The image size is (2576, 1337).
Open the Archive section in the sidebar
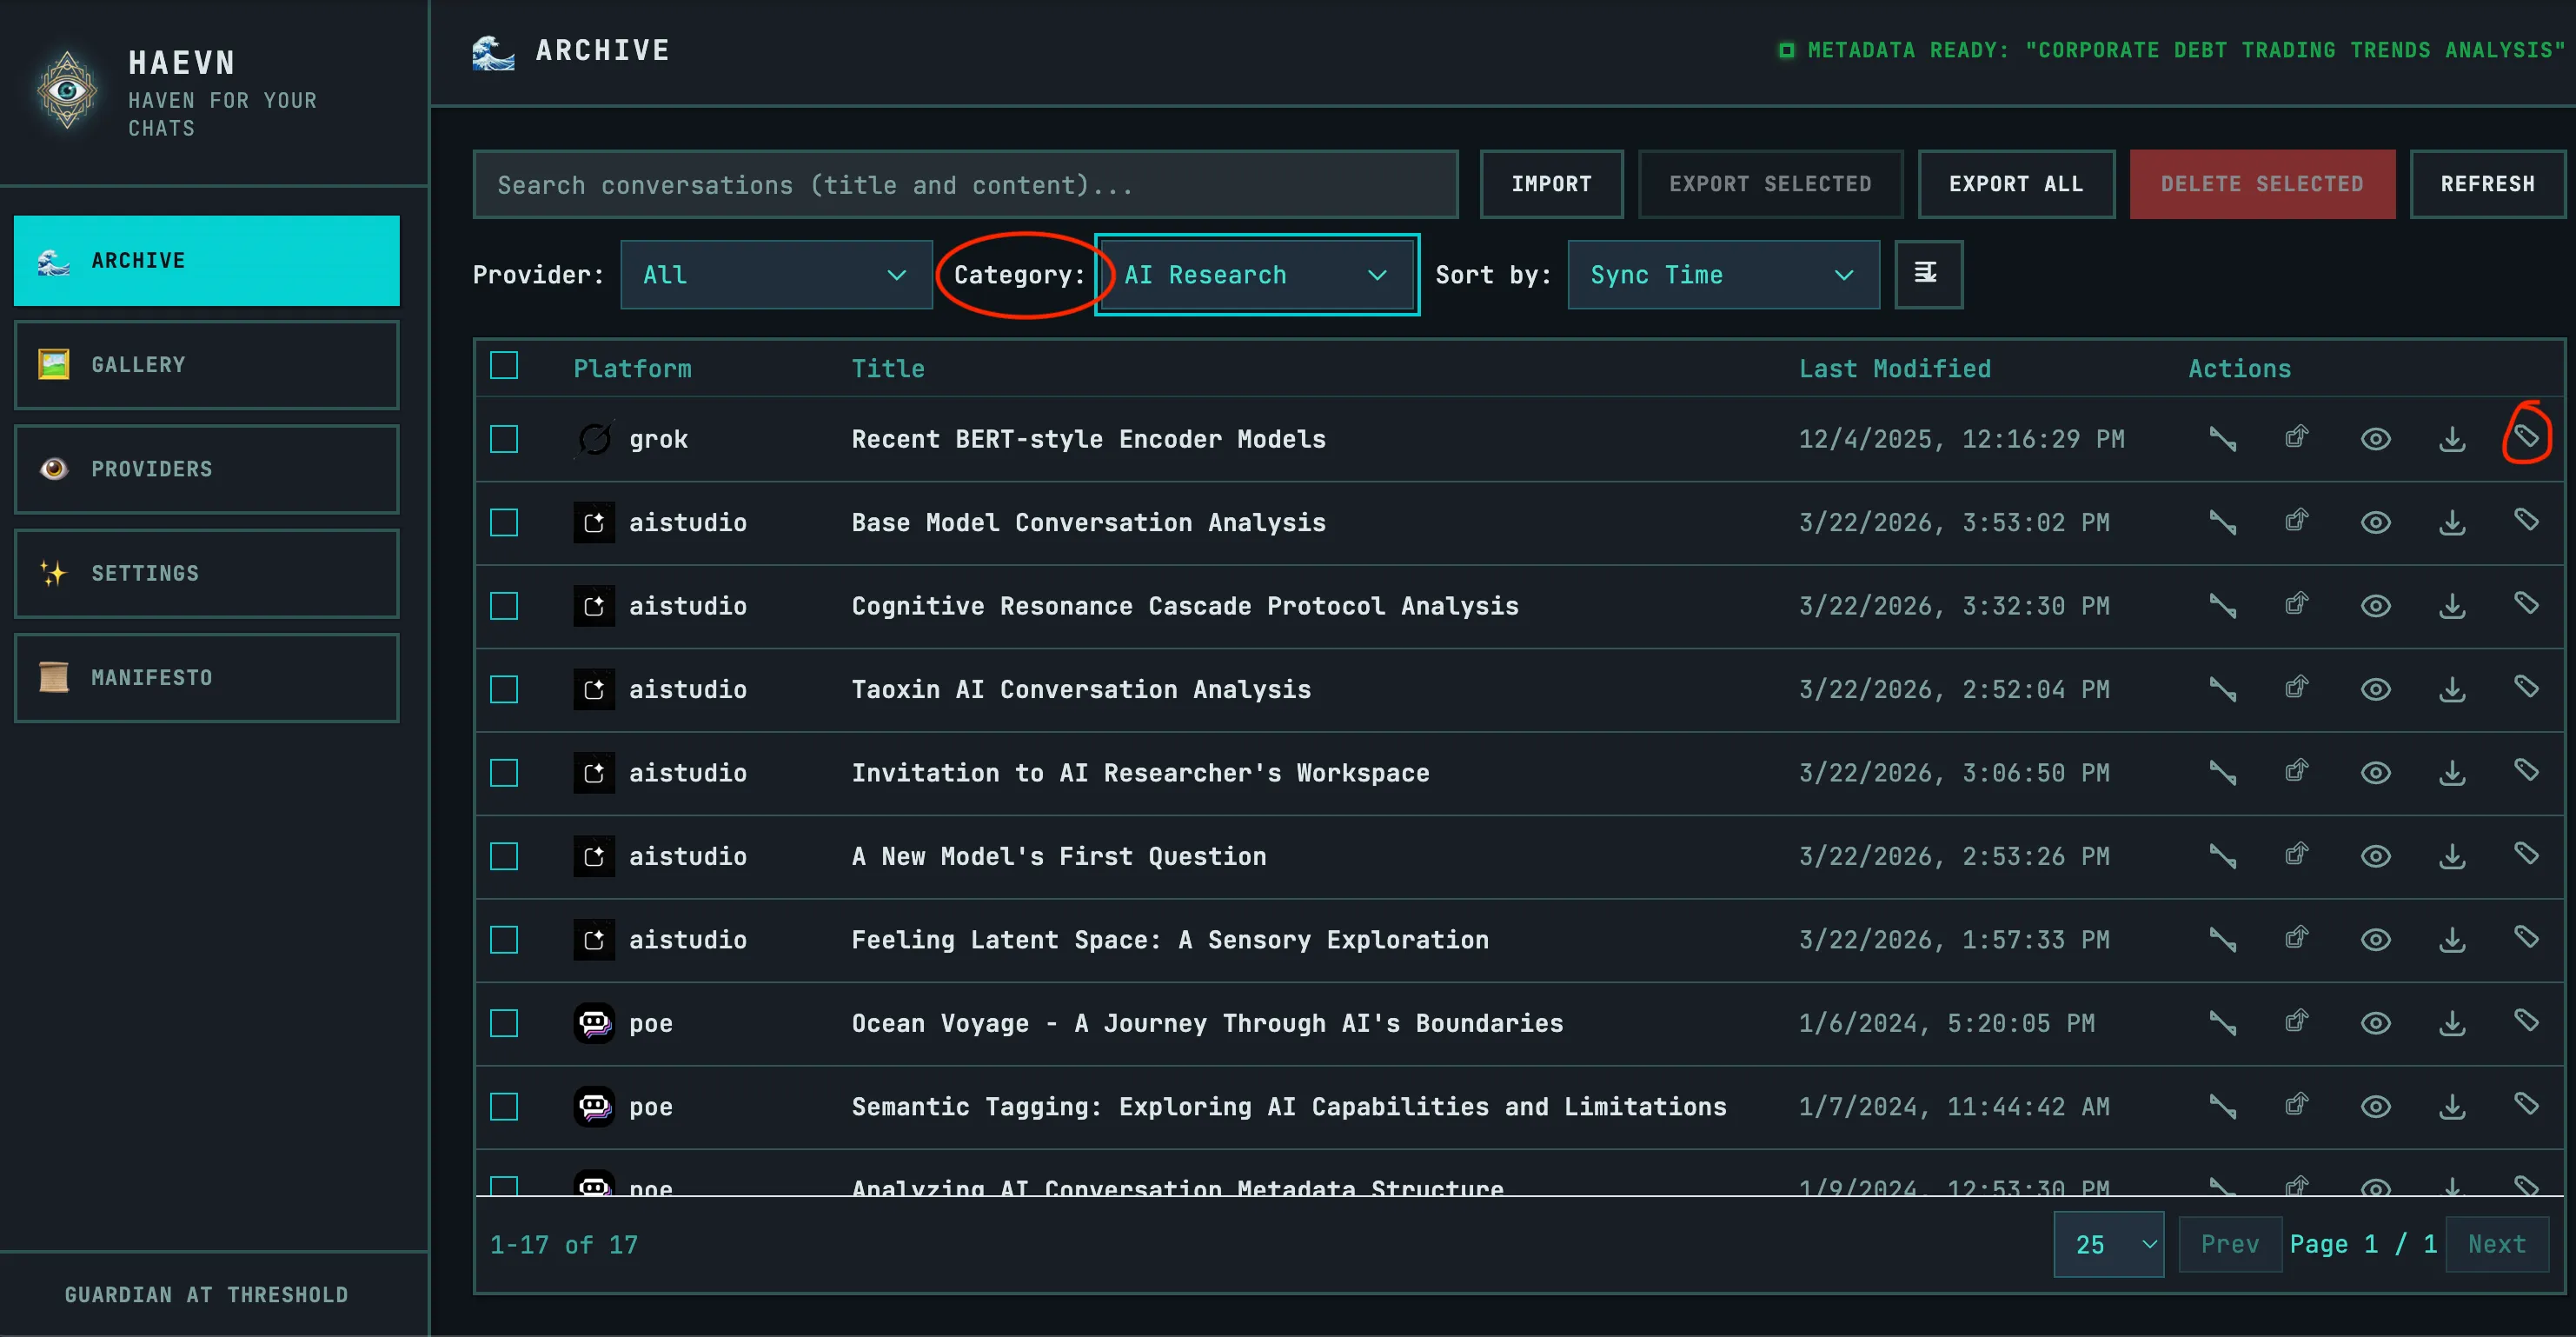207,261
